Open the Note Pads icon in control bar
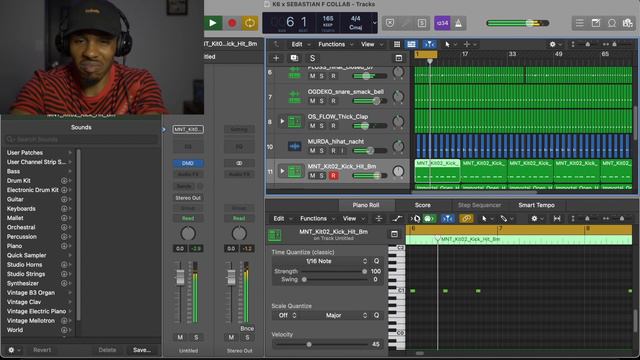The height and width of the screenshot is (360, 640). tap(596, 23)
